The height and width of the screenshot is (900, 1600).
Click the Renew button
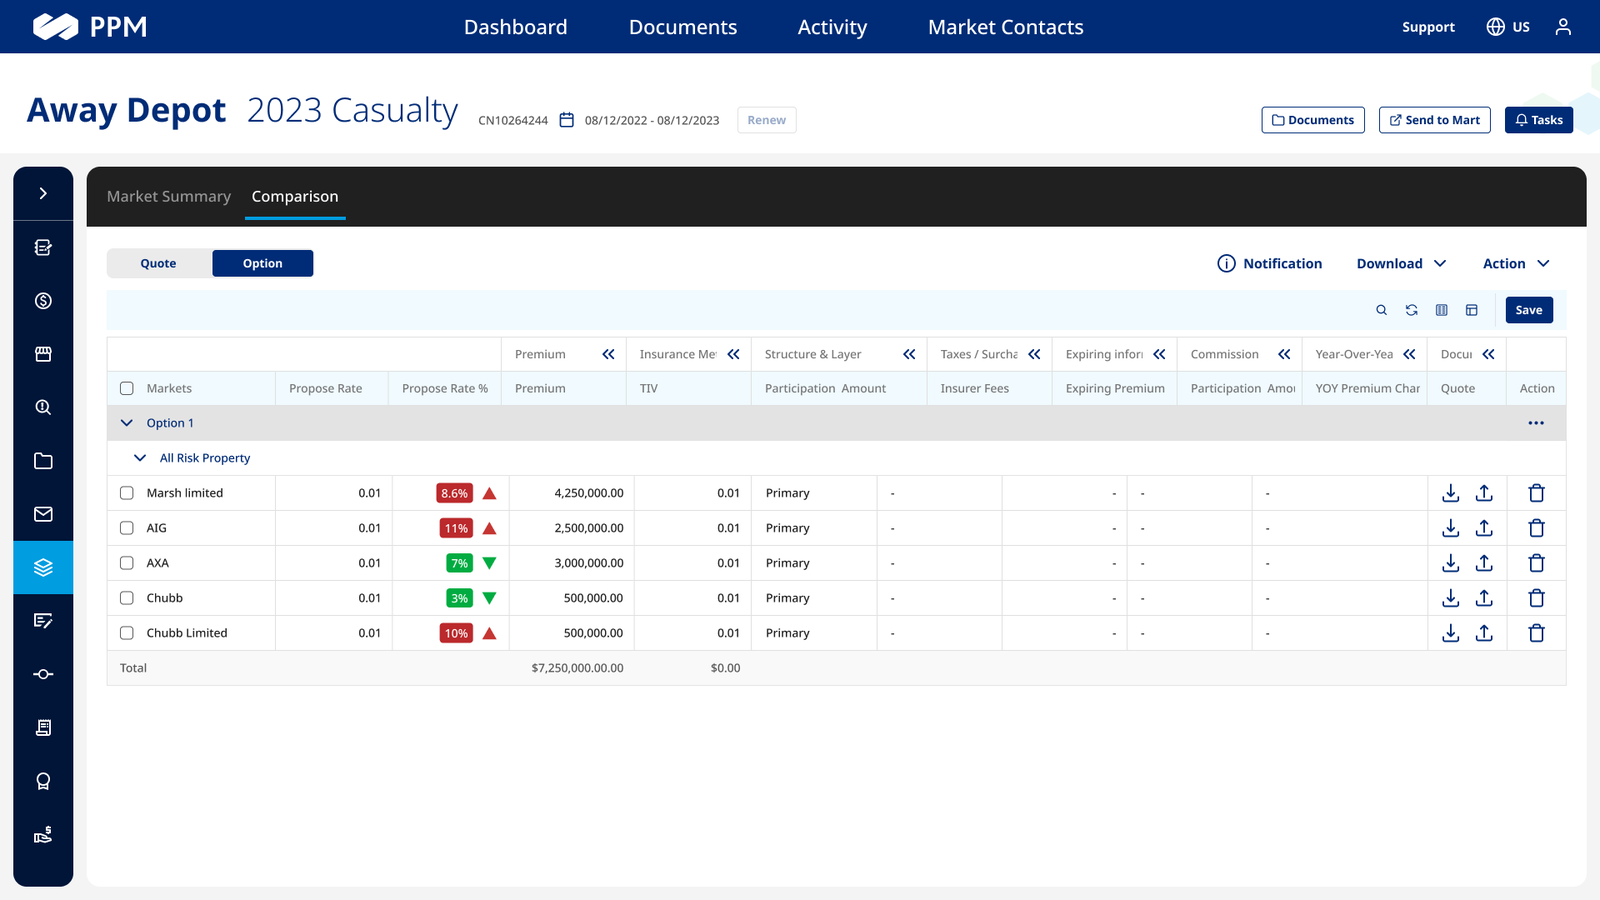767,120
